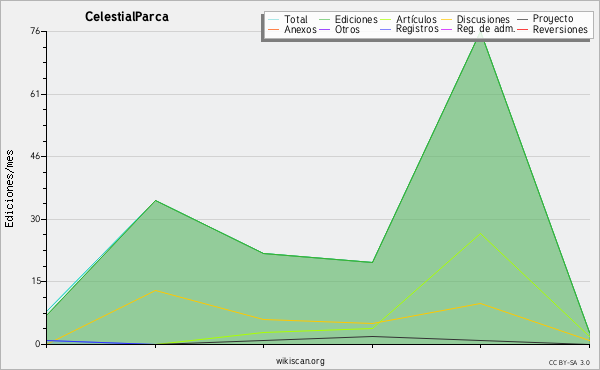The height and width of the screenshot is (370, 600).
Task: Click the purple Otros color swatch
Action: (324, 29)
